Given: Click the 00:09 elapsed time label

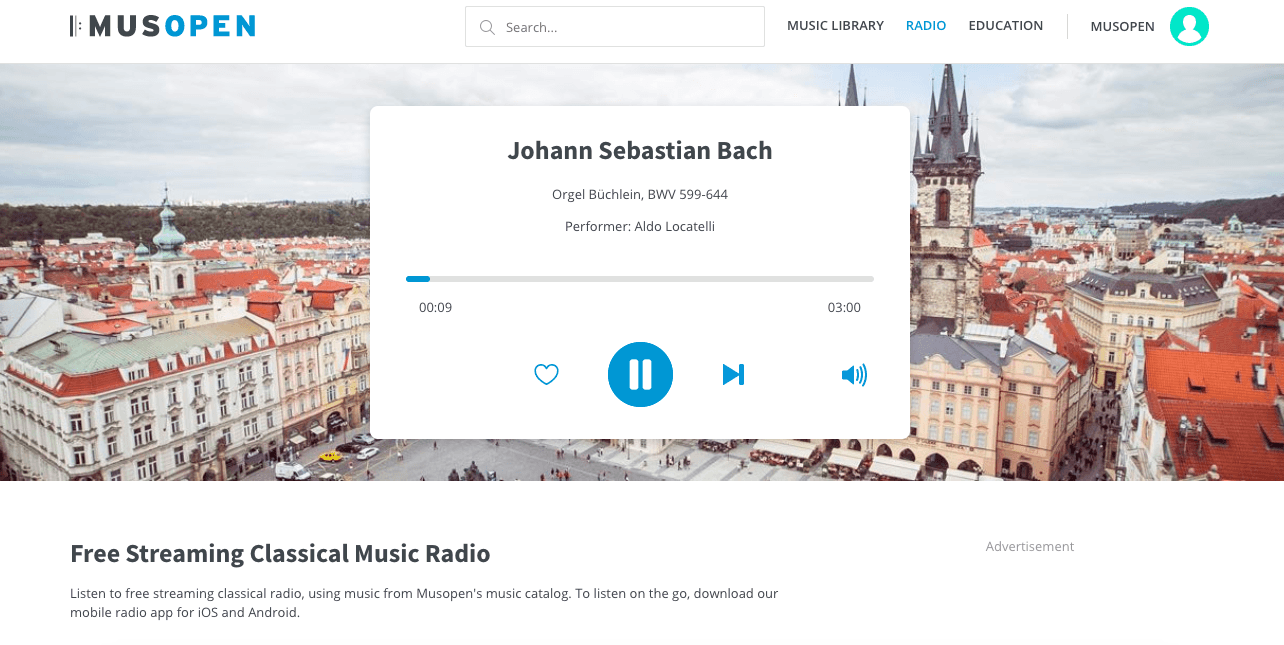Looking at the screenshot, I should pos(435,308).
